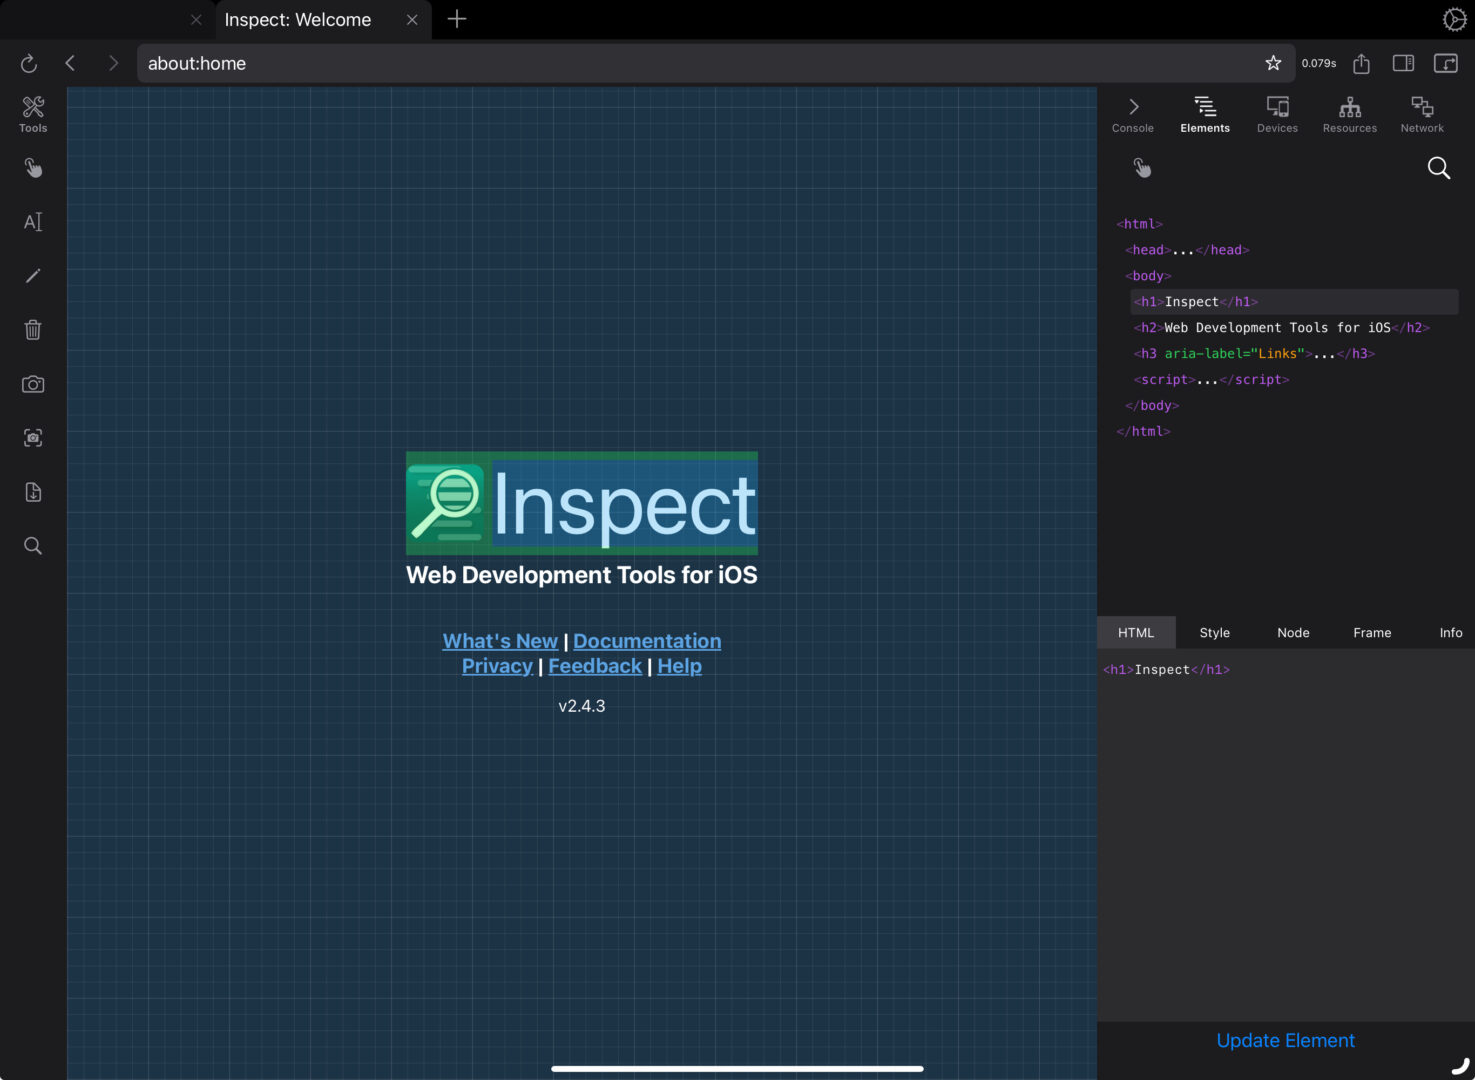Click the 0.079s load time indicator
1475x1080 pixels.
(1319, 63)
